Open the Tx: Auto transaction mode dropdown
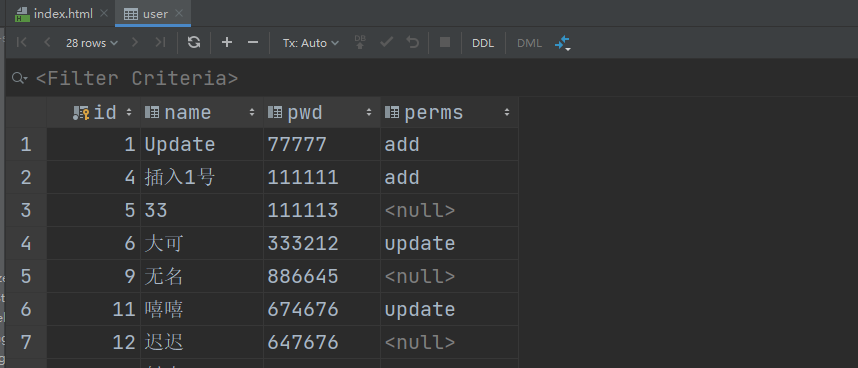Image resolution: width=858 pixels, height=368 pixels. pyautogui.click(x=310, y=43)
